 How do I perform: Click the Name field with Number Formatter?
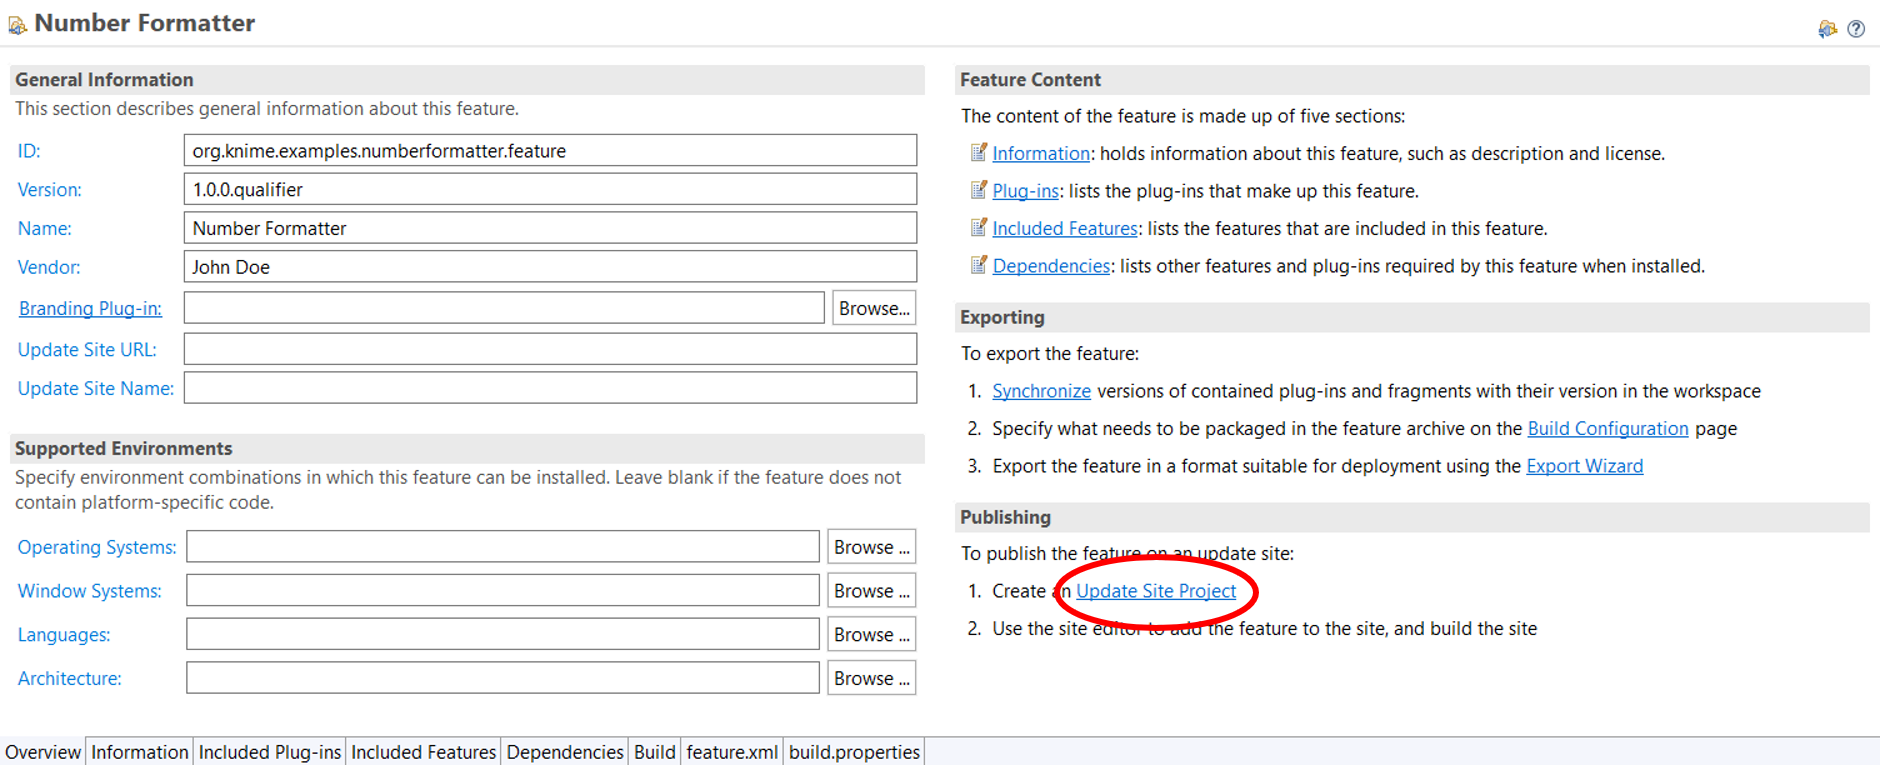click(550, 228)
